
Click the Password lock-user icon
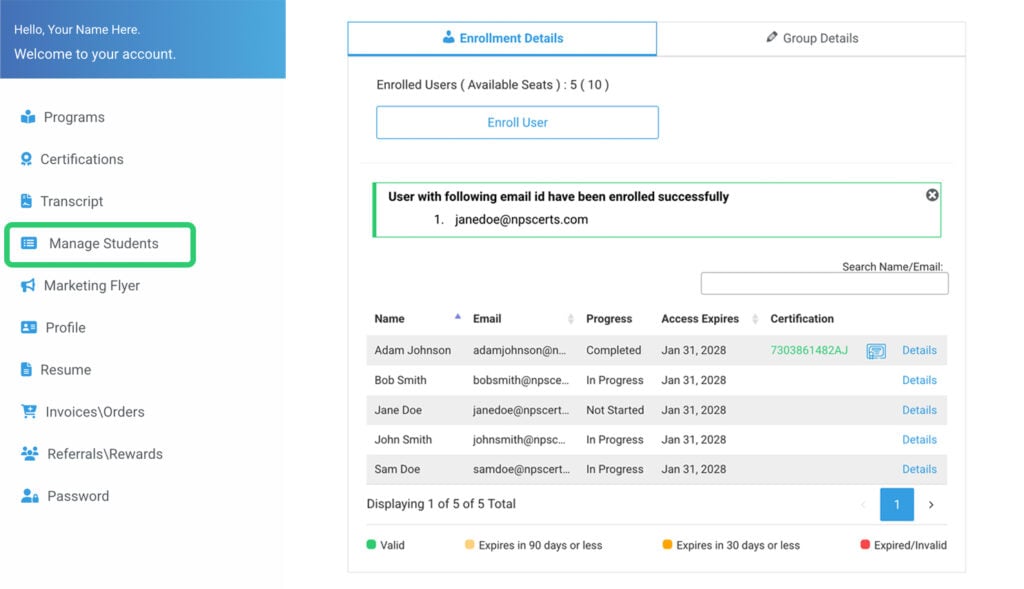click(x=29, y=496)
